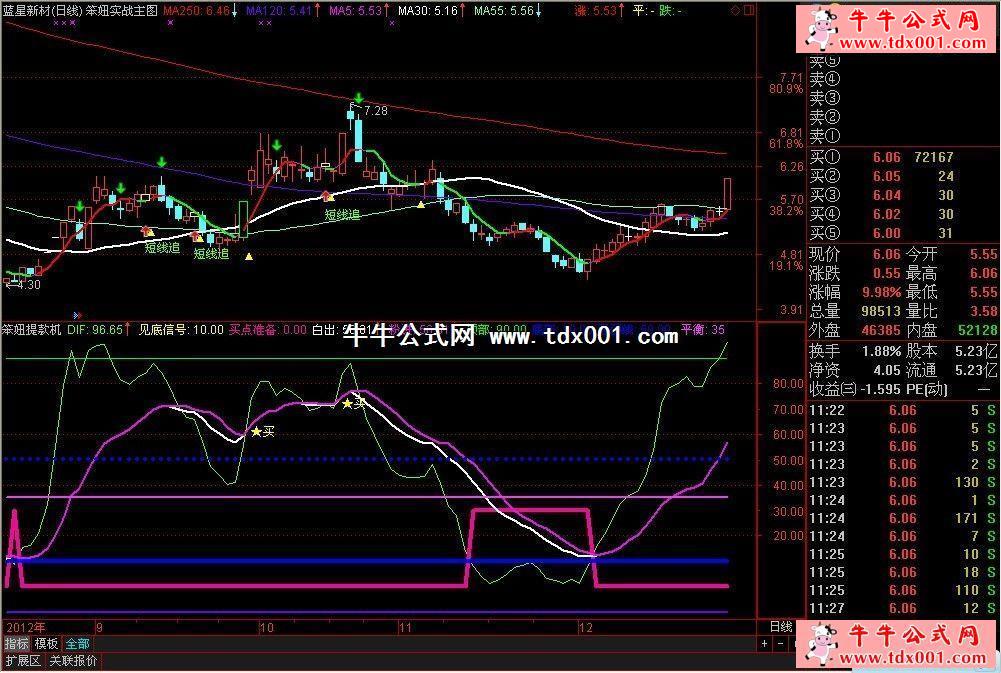
Task: Select the 全部 tab
Action: (x=78, y=643)
